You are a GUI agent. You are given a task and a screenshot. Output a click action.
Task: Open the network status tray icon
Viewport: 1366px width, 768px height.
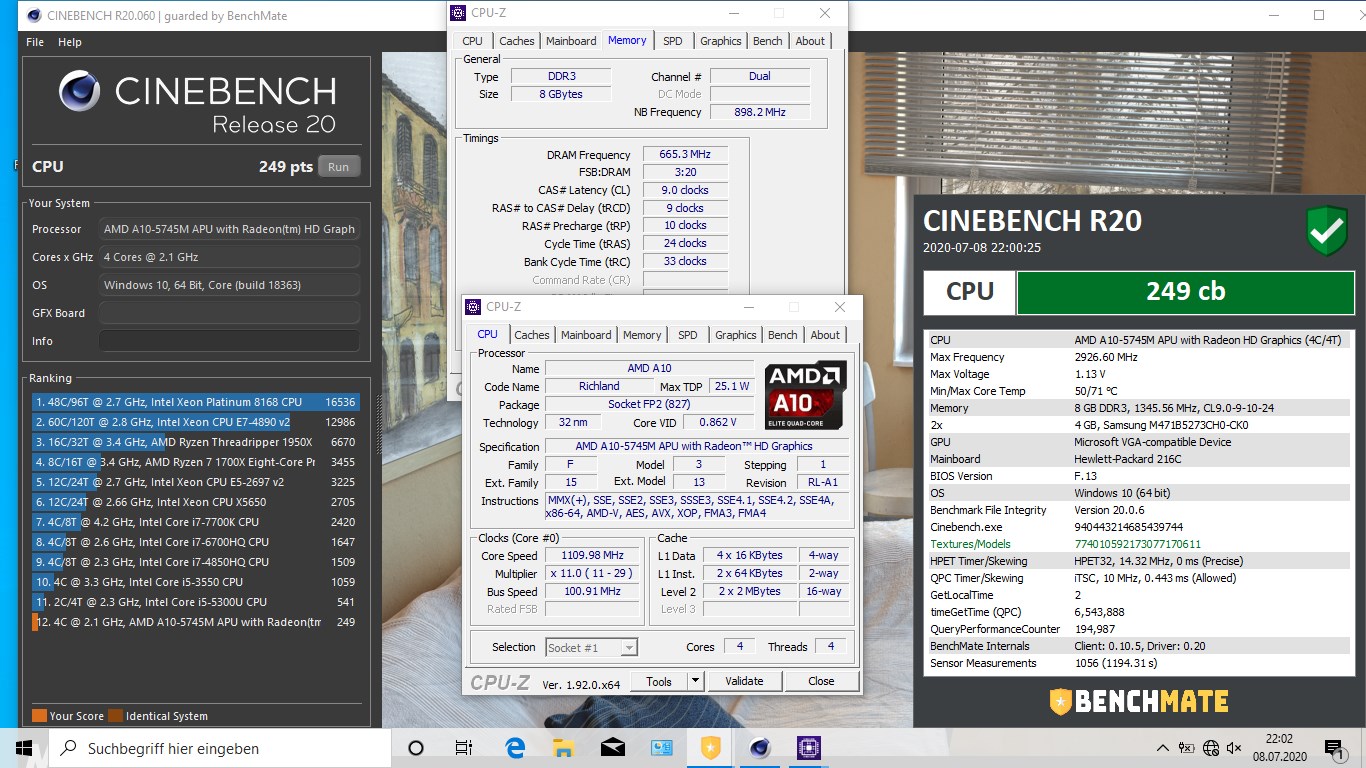pos(1211,748)
